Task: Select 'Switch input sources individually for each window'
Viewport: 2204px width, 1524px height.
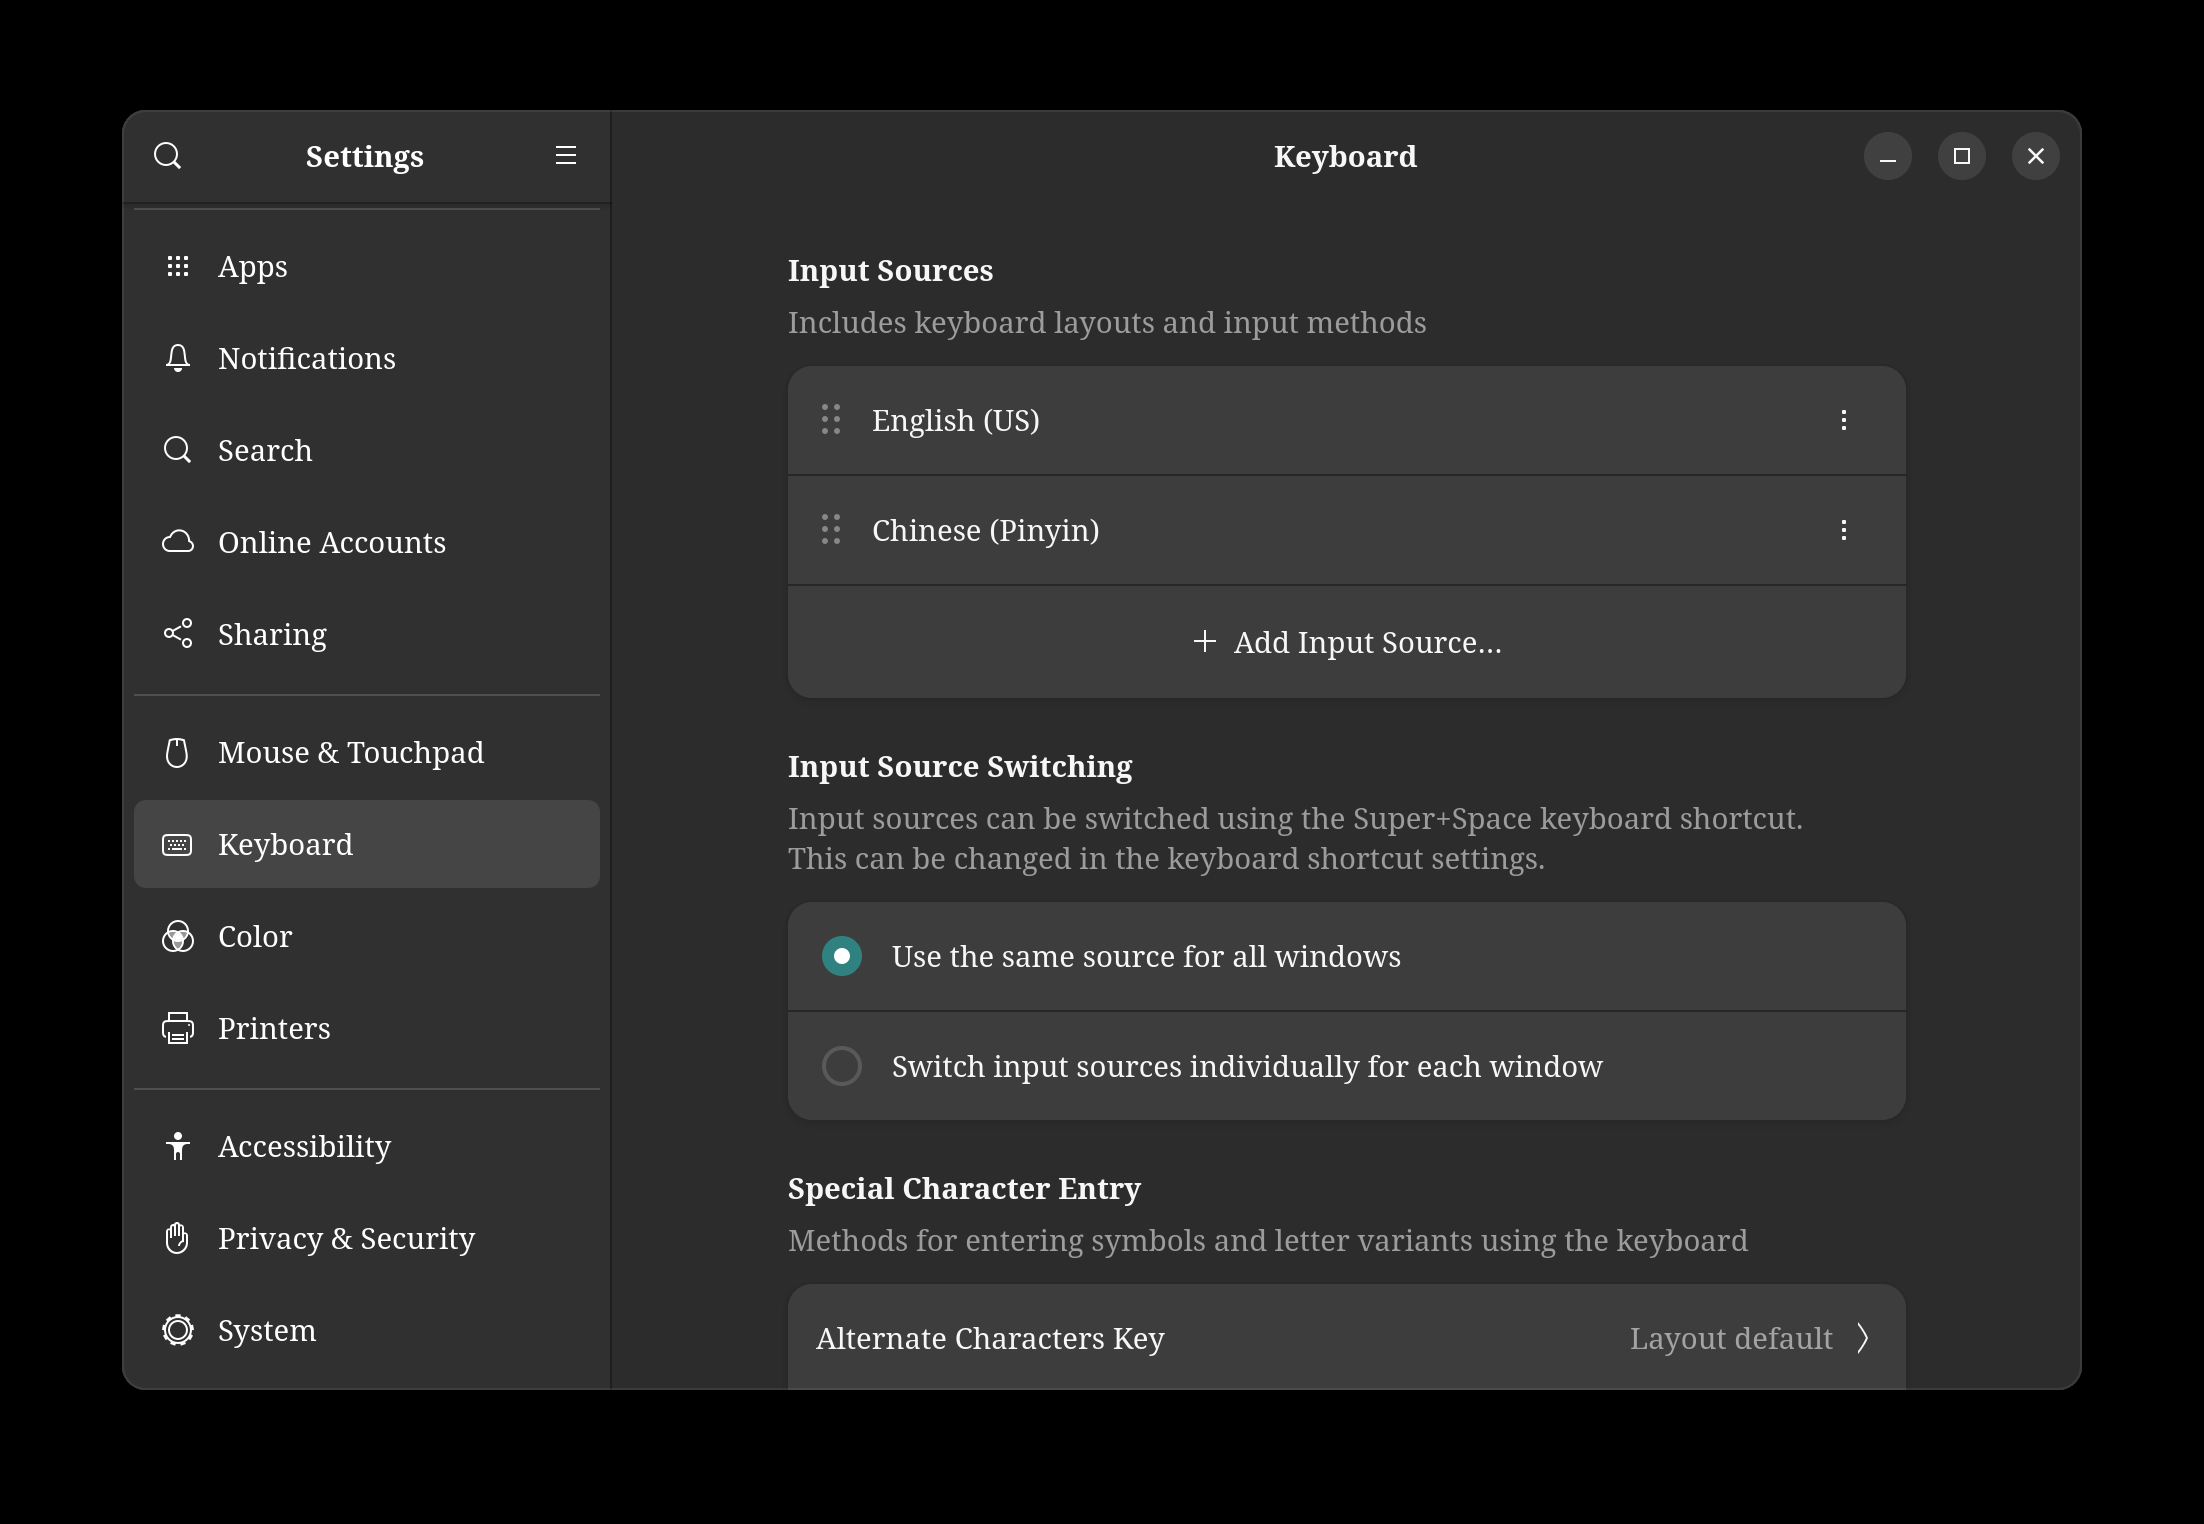Action: pos(842,1066)
